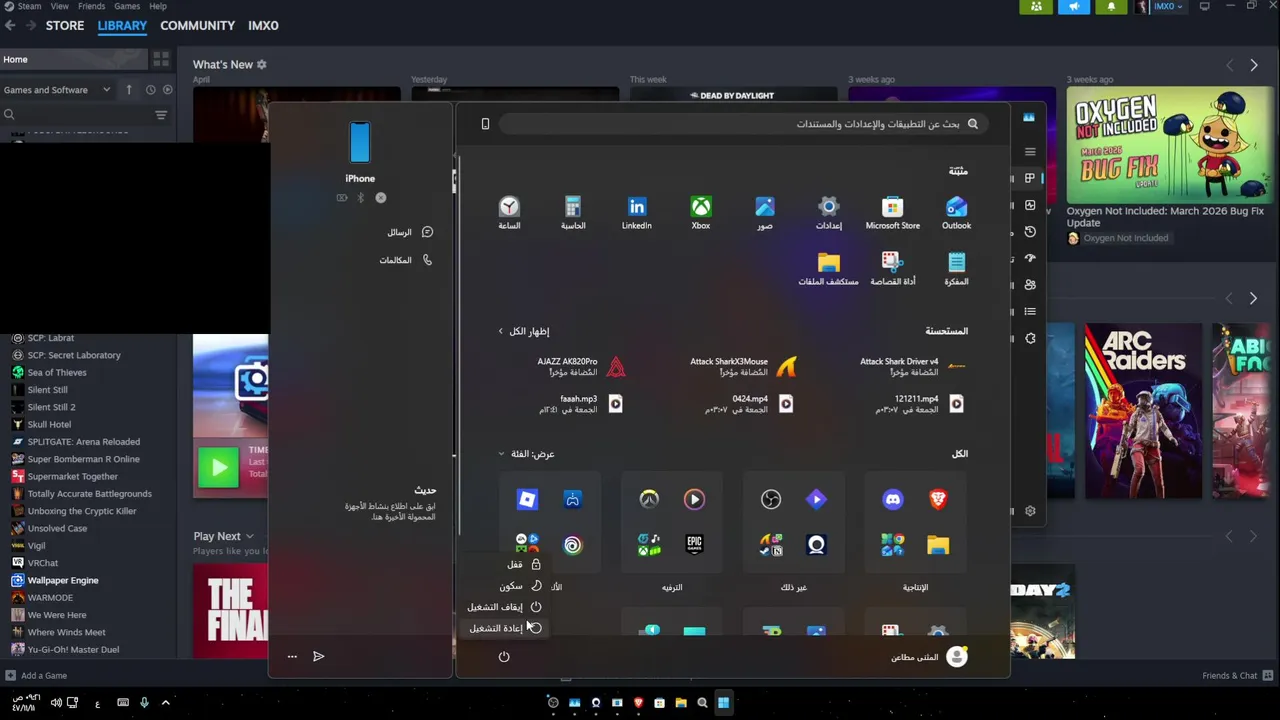Open Calls (المكالمات) in the iPhone panel
The image size is (1280, 720).
click(x=406, y=260)
